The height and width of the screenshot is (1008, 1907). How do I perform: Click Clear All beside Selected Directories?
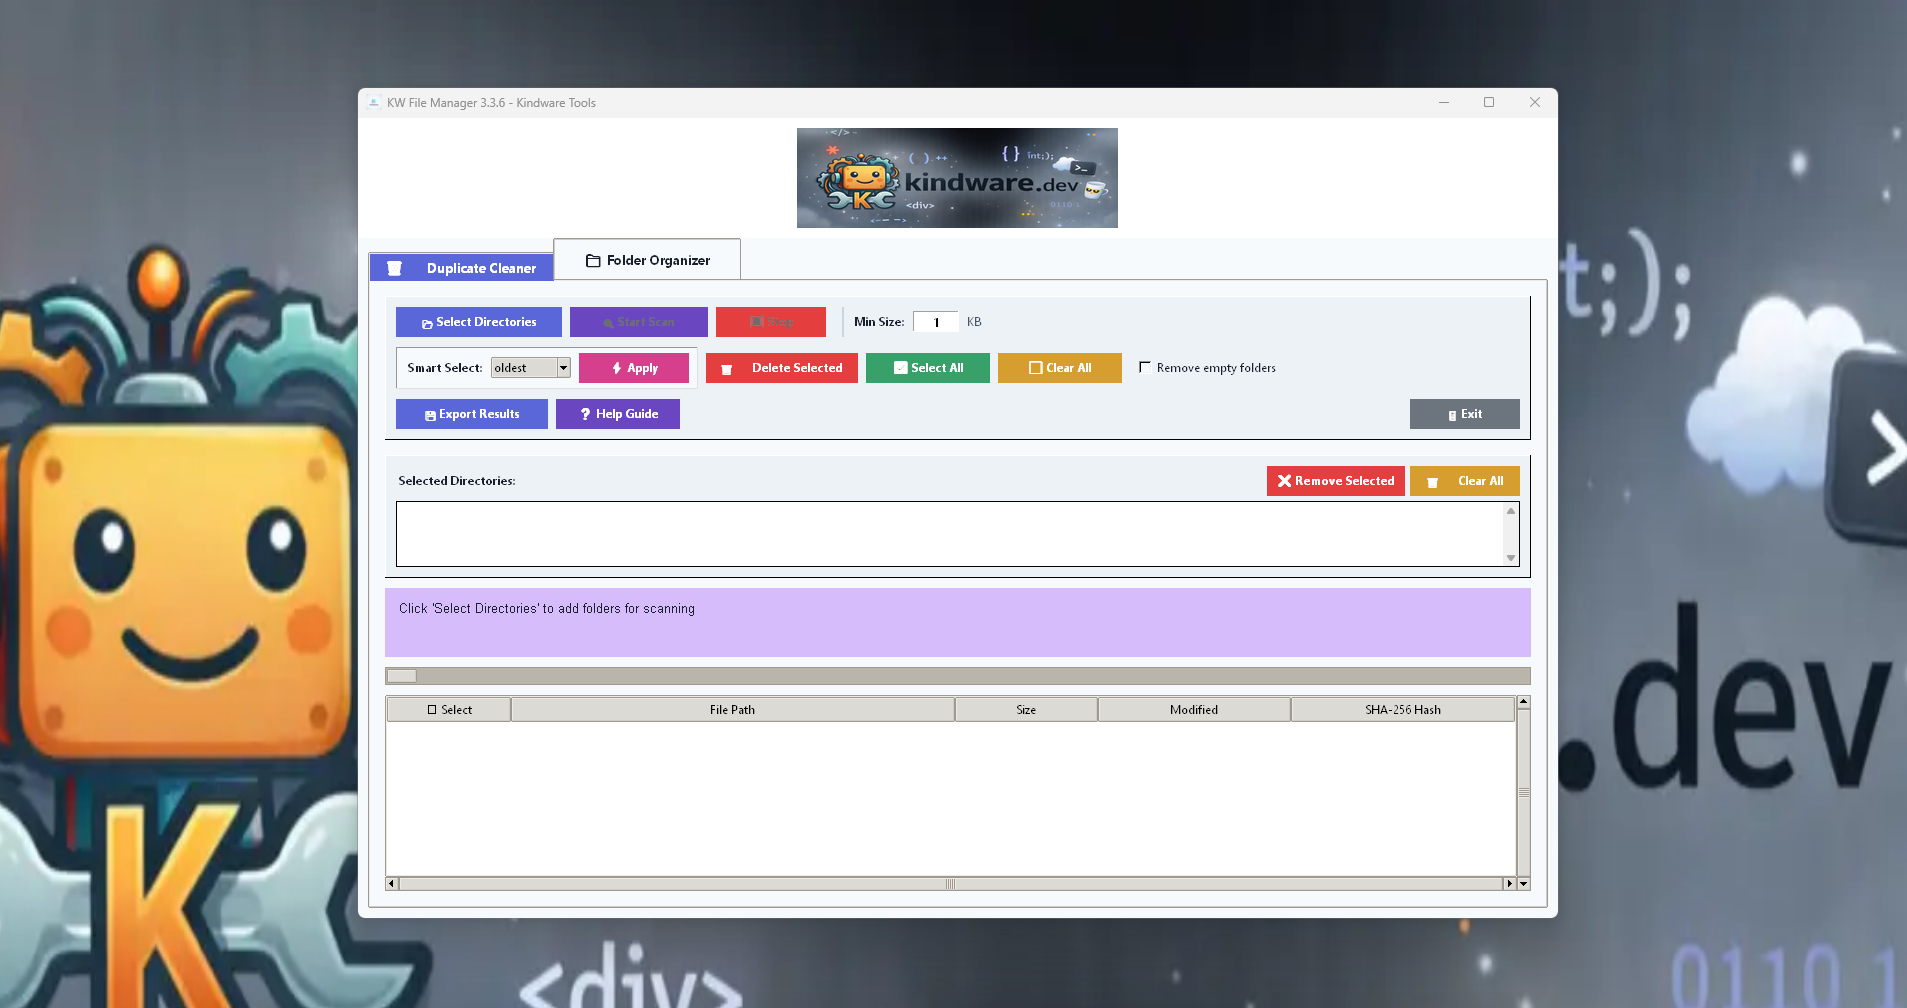1464,481
